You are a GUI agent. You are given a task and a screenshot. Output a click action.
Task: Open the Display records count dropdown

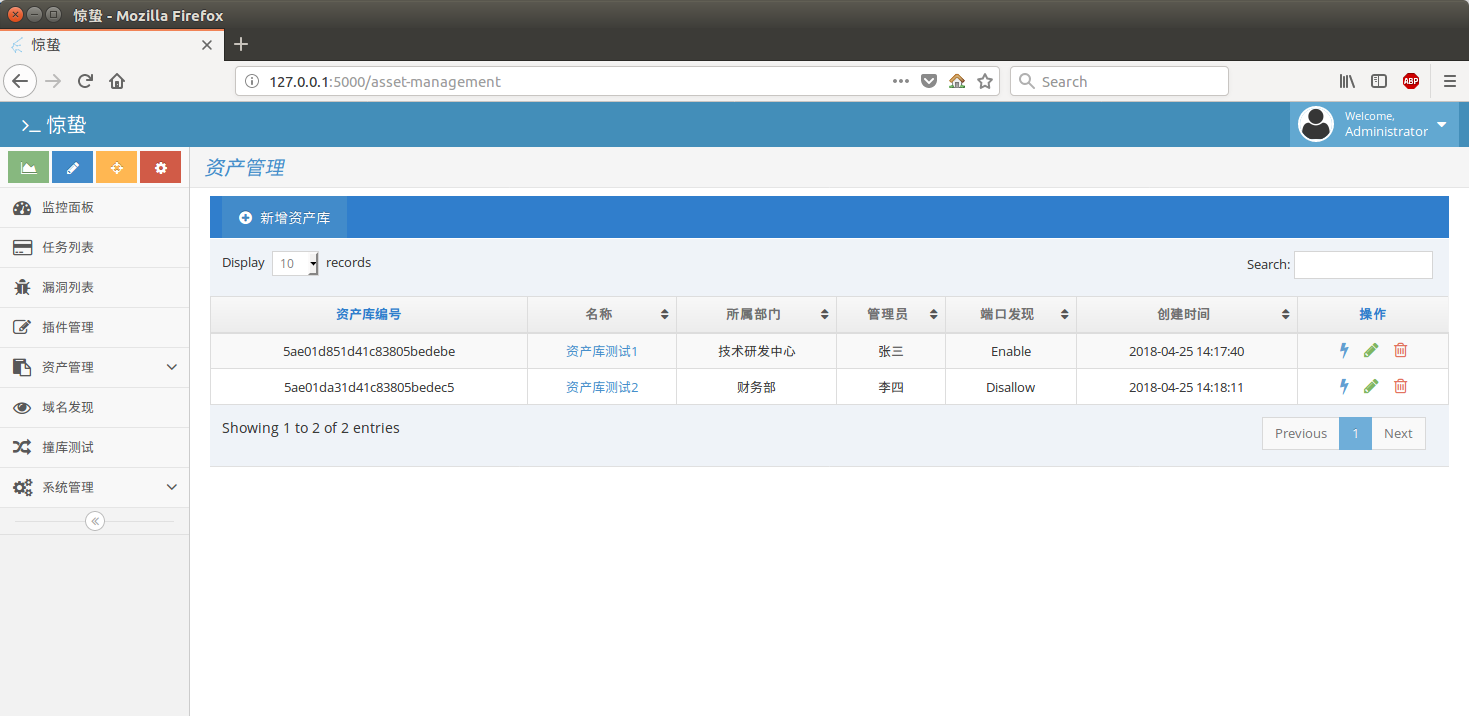294,262
